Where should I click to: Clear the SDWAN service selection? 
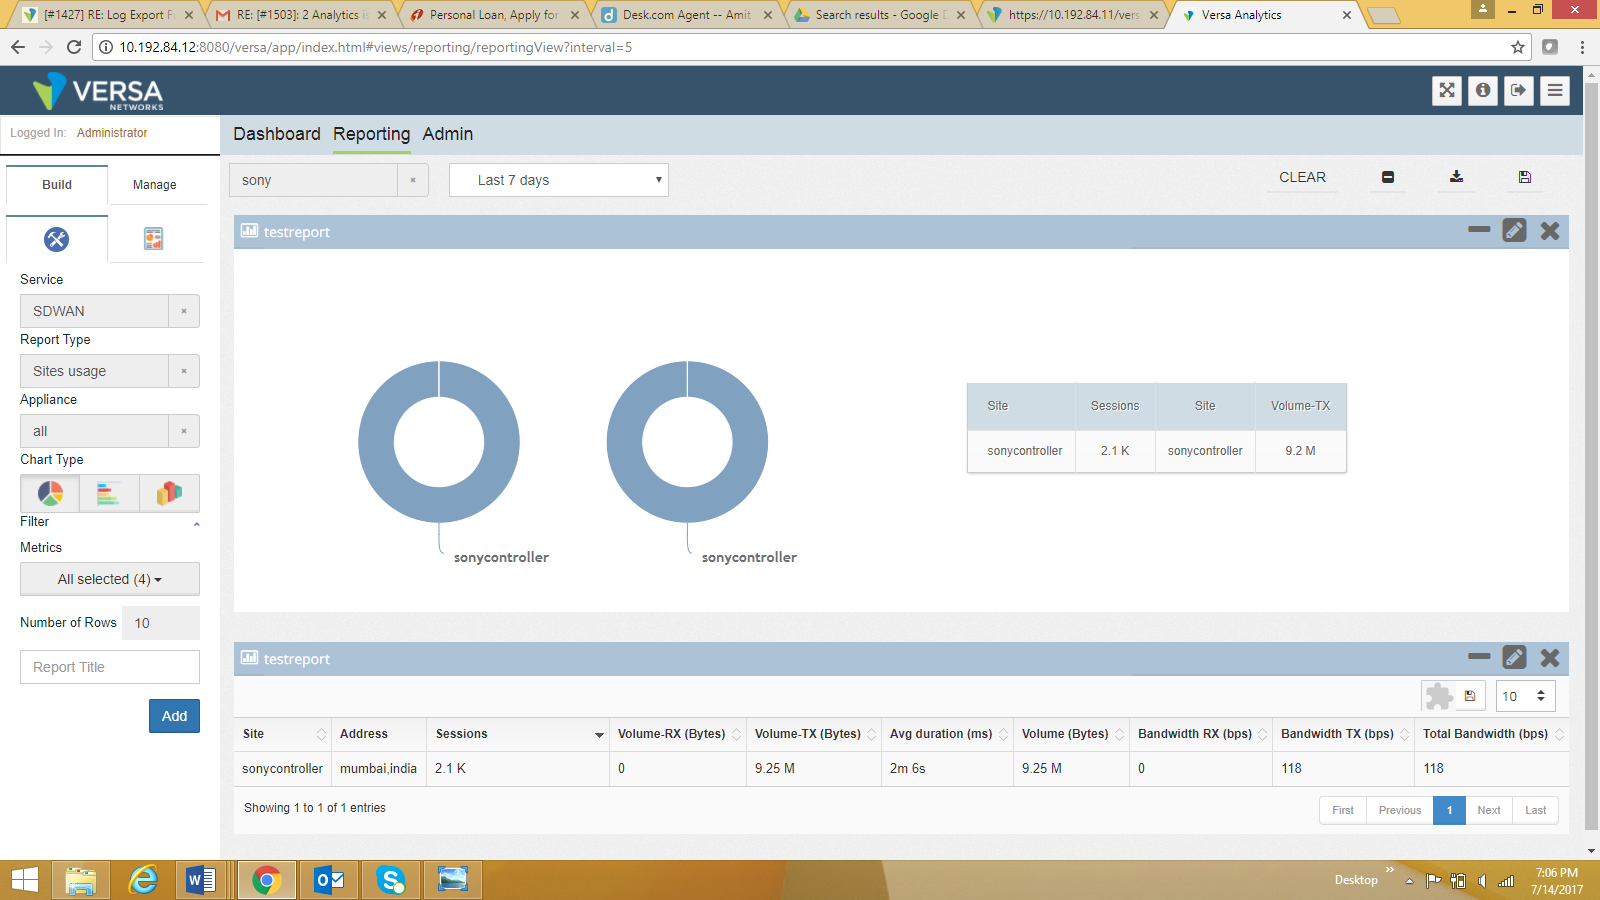[184, 311]
